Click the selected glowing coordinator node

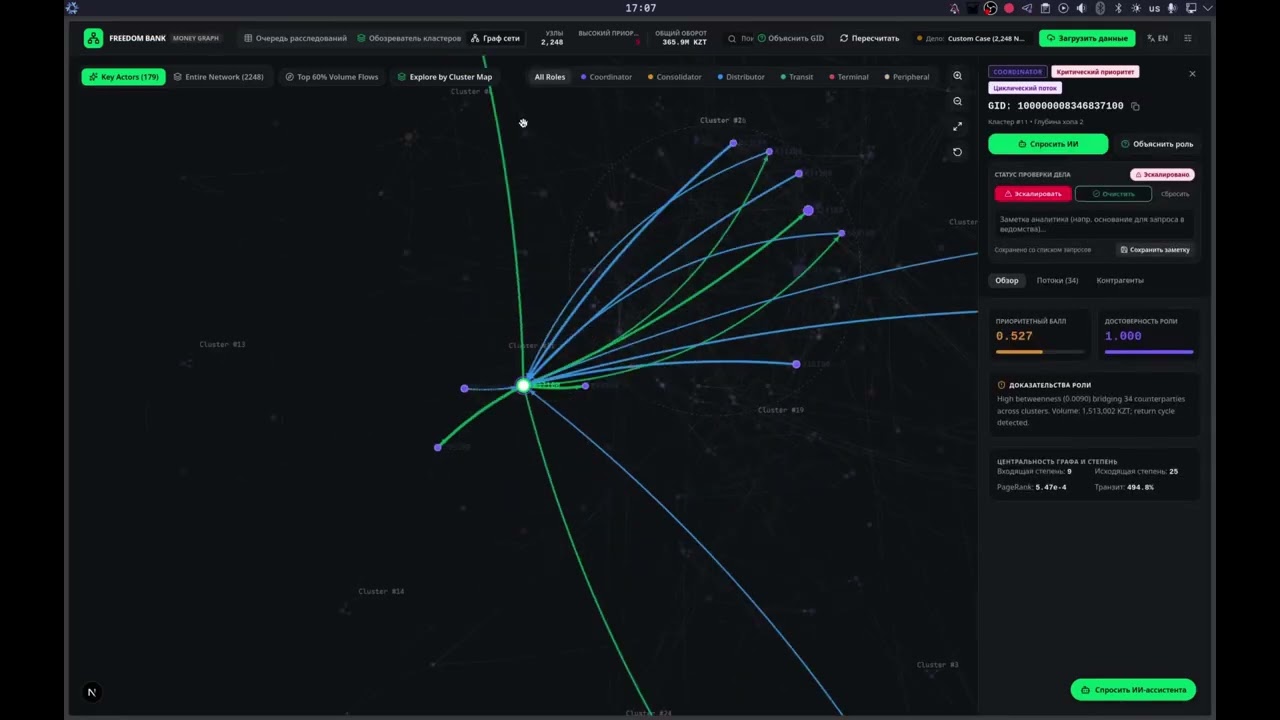[x=523, y=385]
